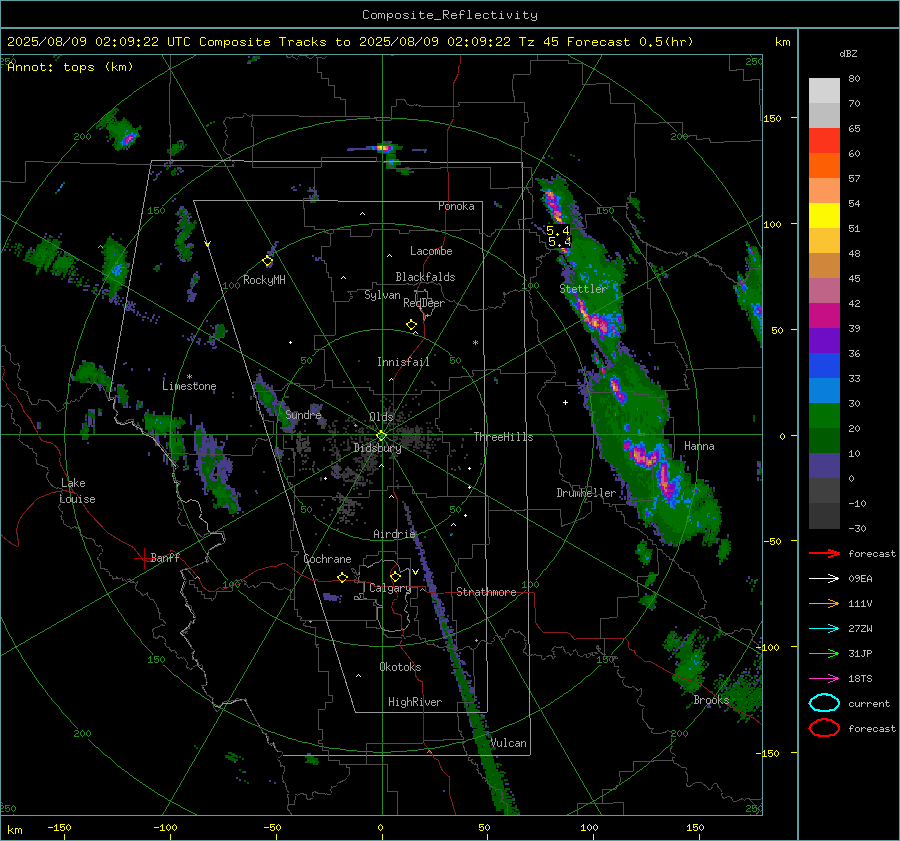900x841 pixels.
Task: Click the Innisfail city label
Action: coord(403,362)
